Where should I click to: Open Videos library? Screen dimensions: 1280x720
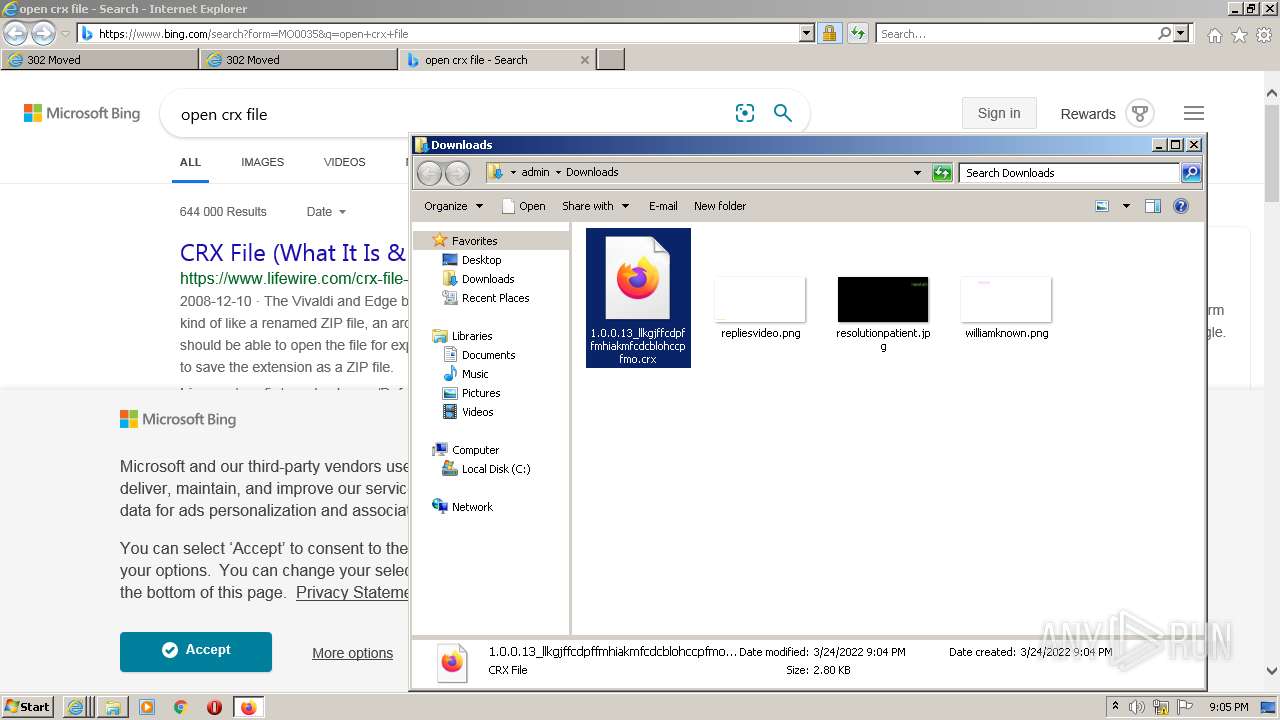477,412
